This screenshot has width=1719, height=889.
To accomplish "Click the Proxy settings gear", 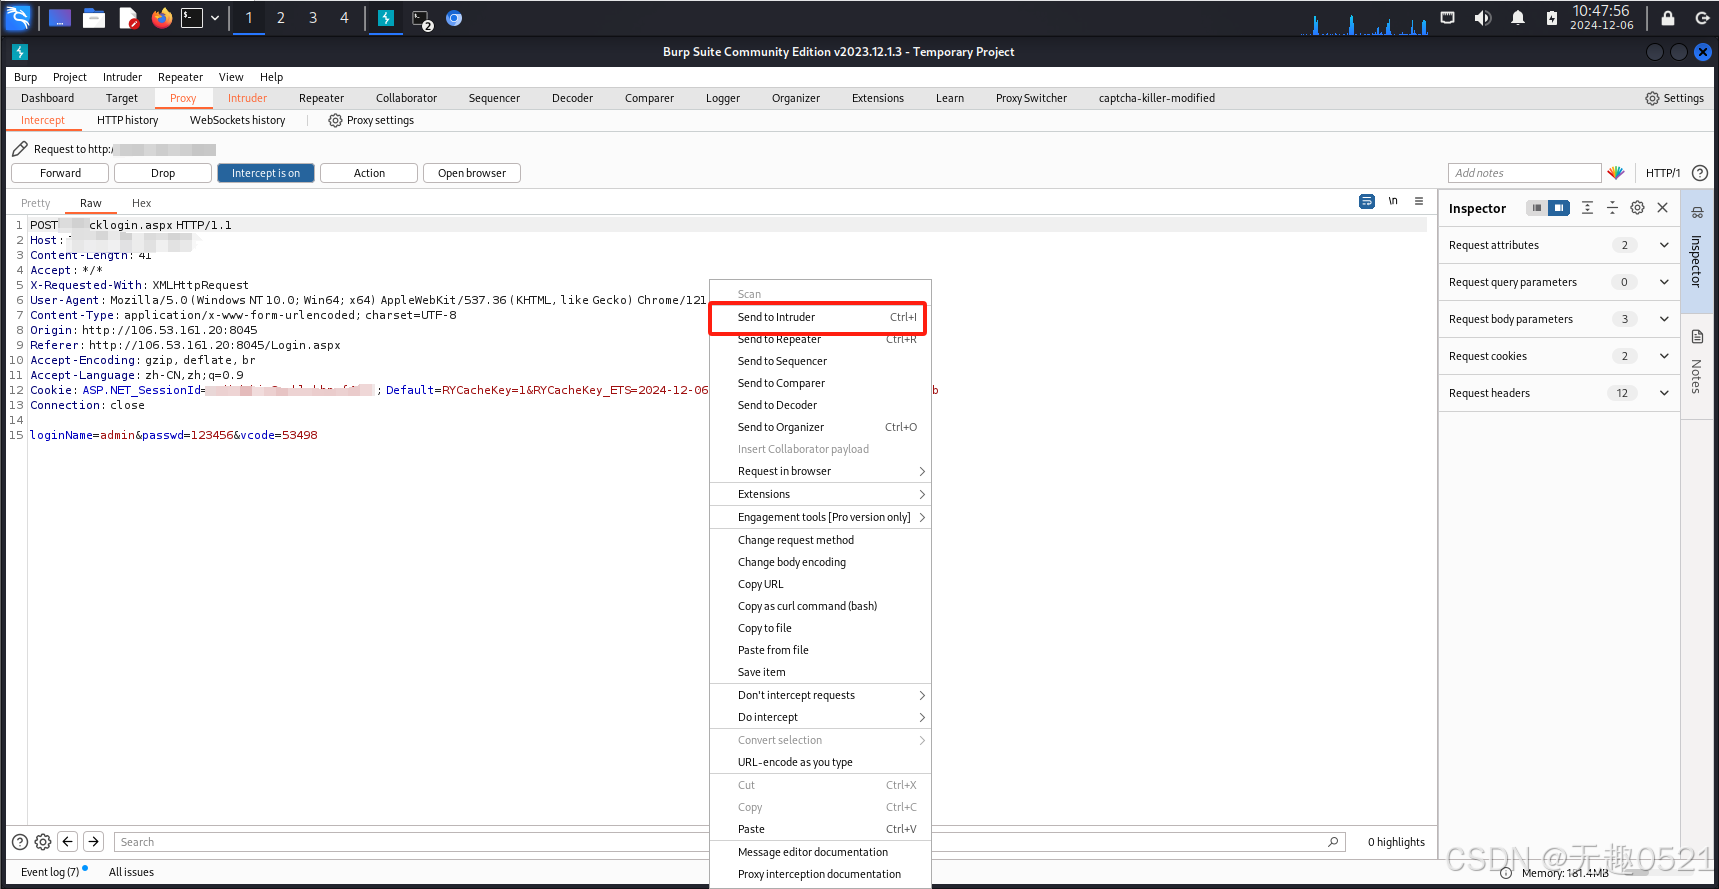I will tap(335, 120).
